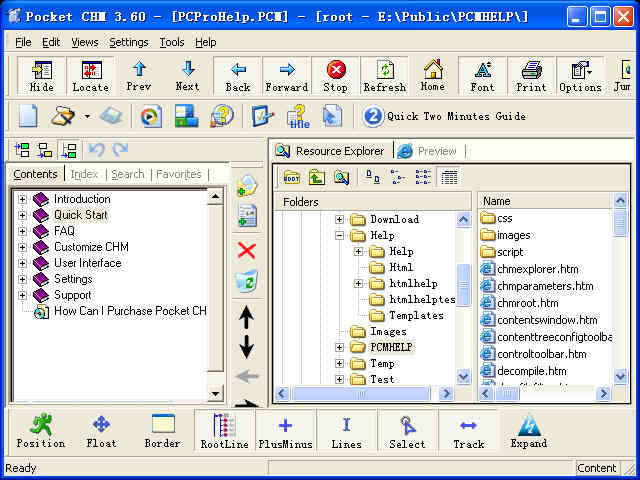640x480 pixels.
Task: Create new blank document icon
Action: click(x=28, y=116)
